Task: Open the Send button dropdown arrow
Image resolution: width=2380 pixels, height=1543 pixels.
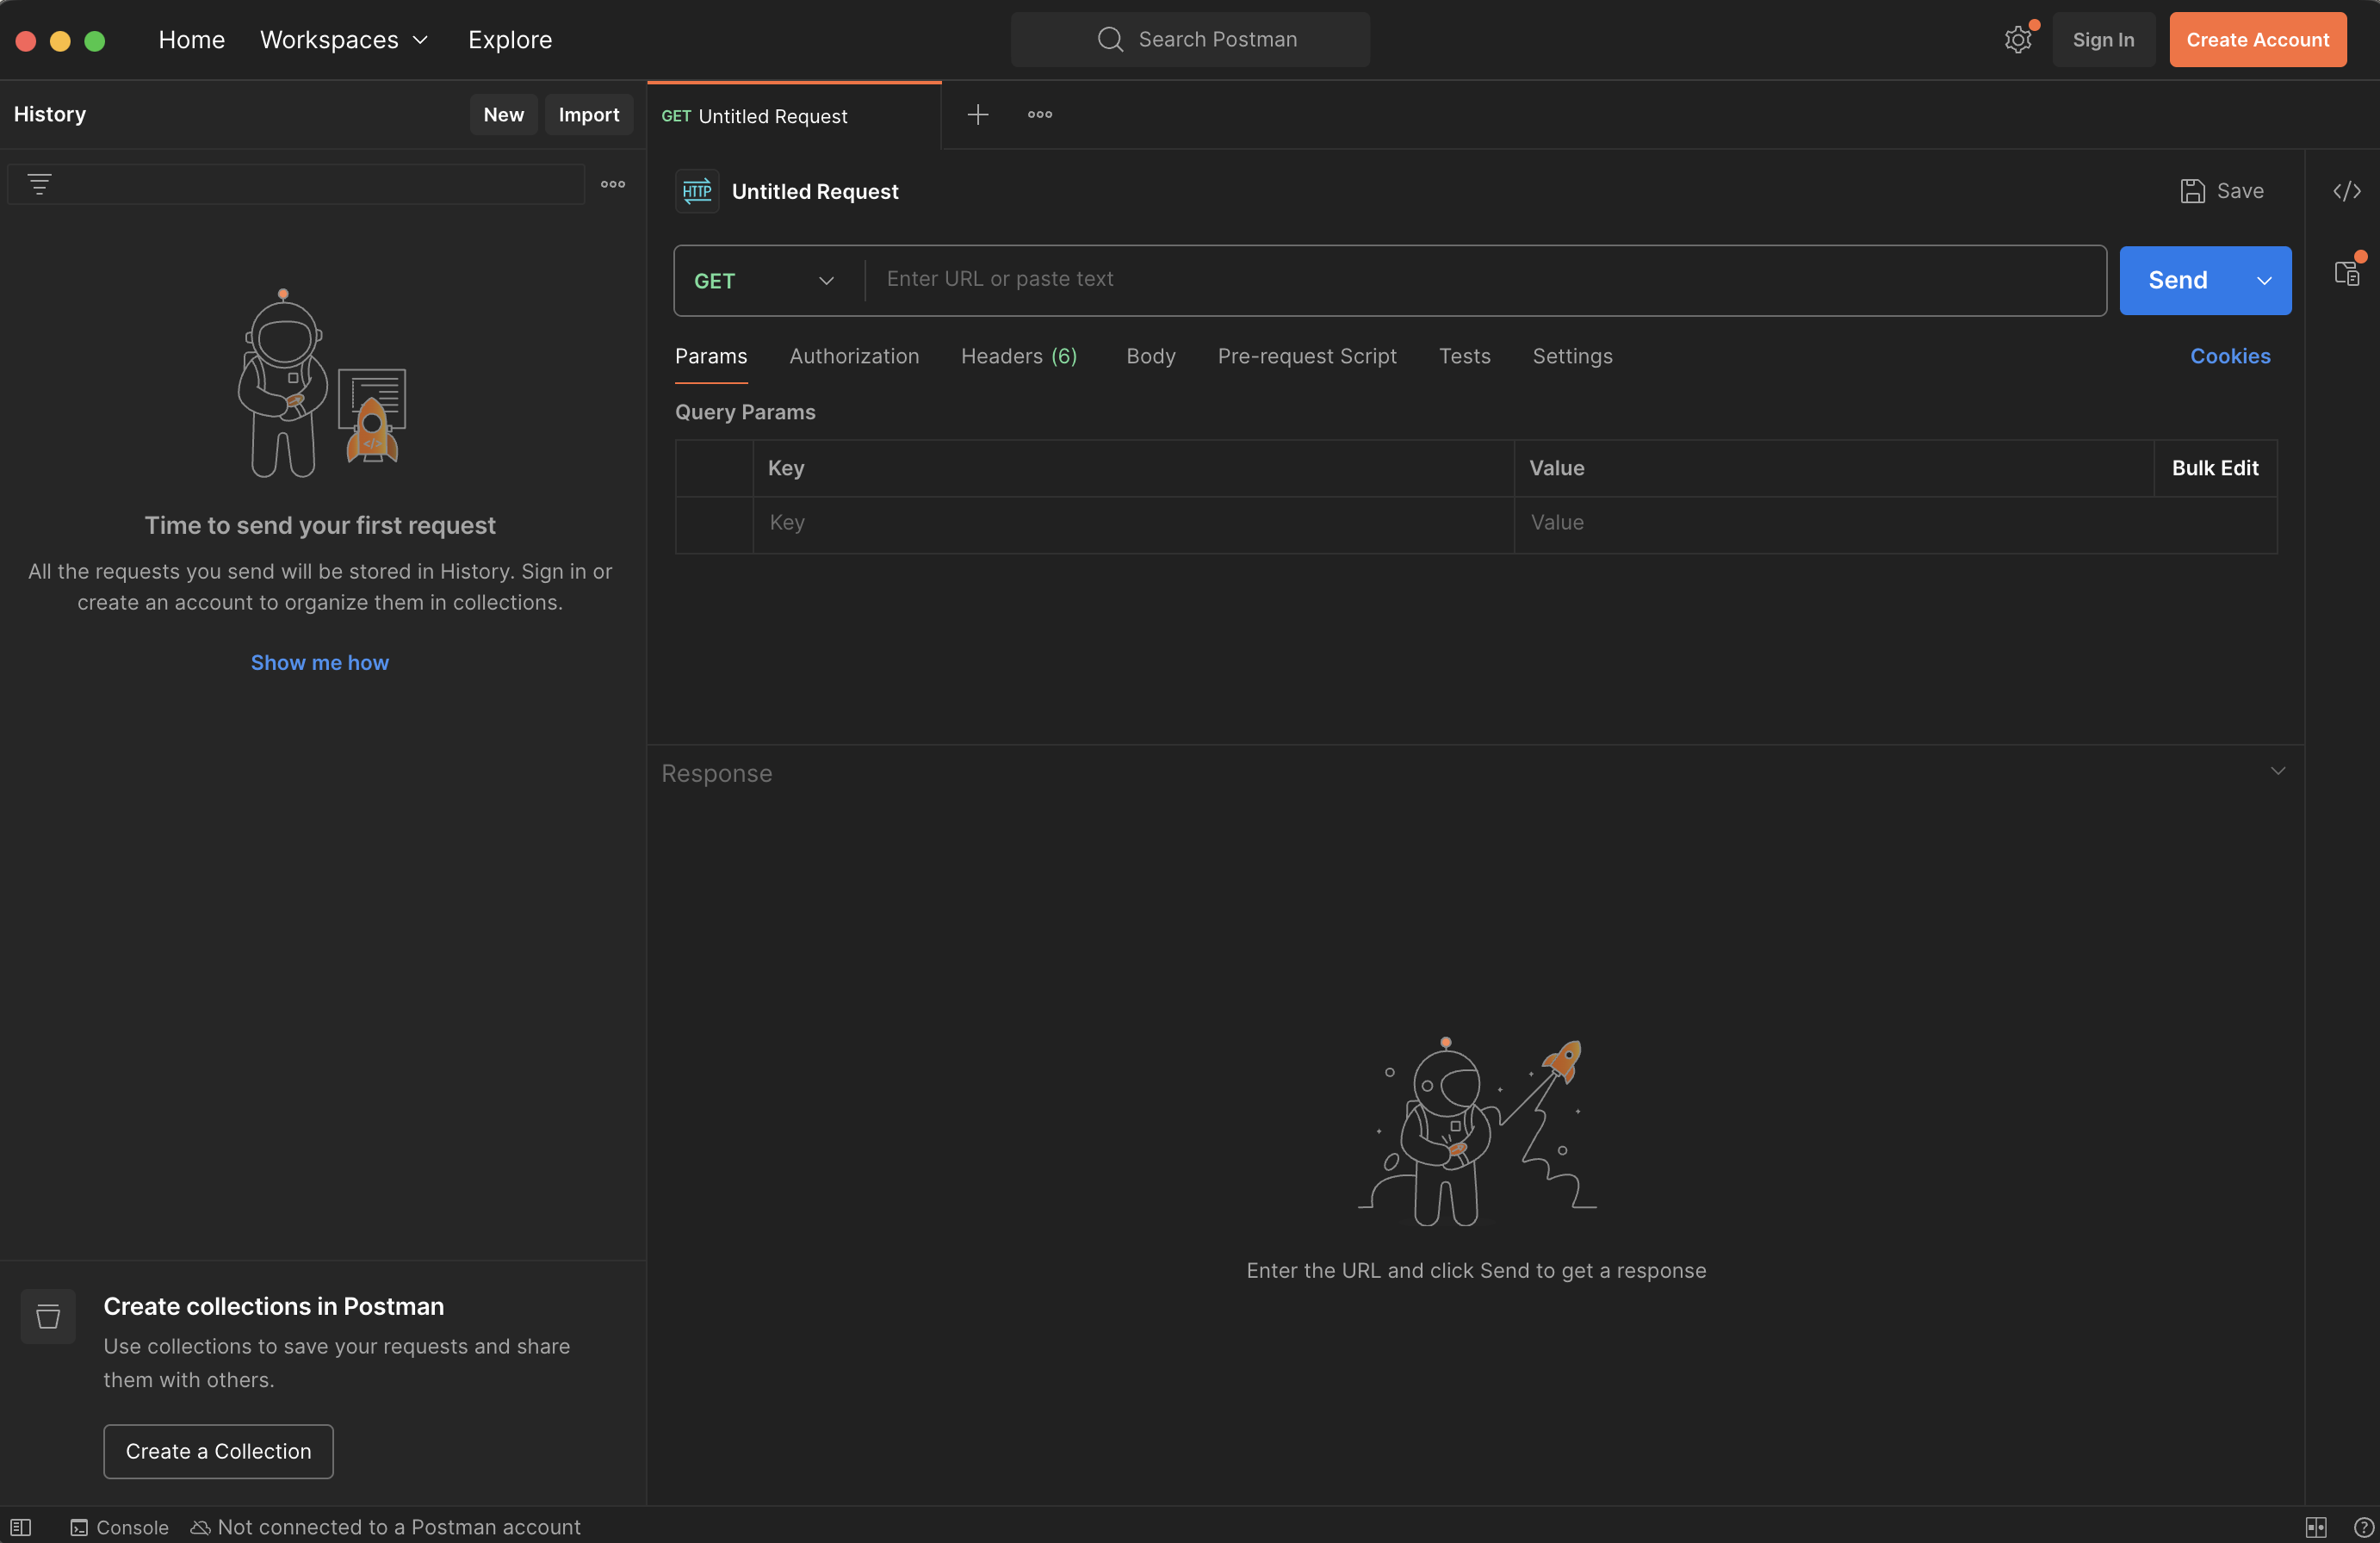Action: point(2264,281)
